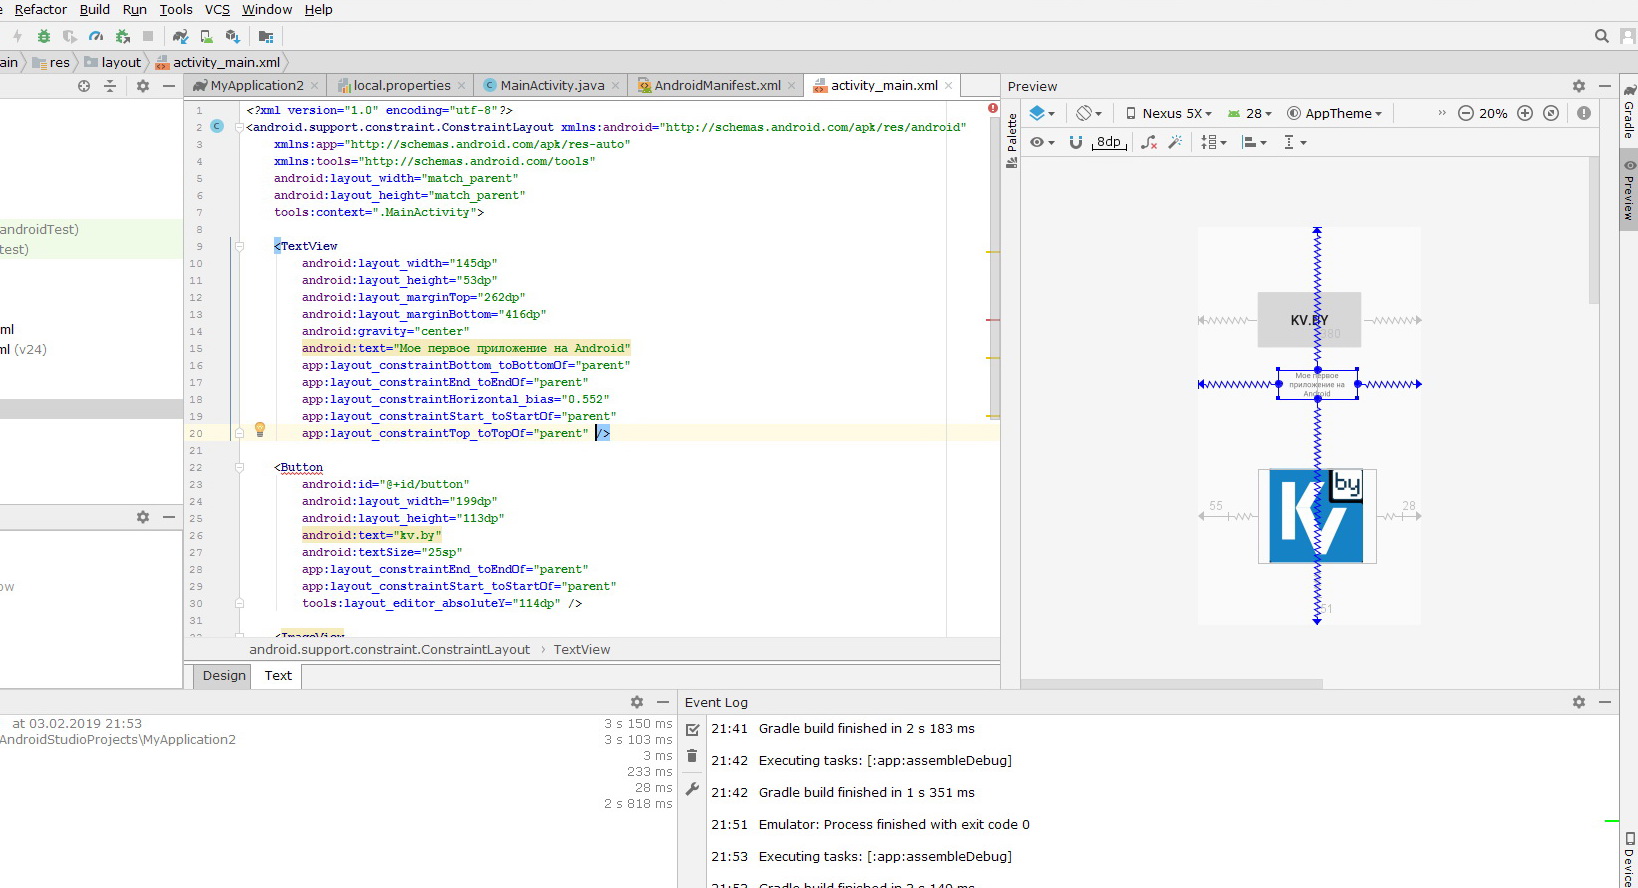Click Attach debugger to Android process icon
The width and height of the screenshot is (1638, 888).
123,36
